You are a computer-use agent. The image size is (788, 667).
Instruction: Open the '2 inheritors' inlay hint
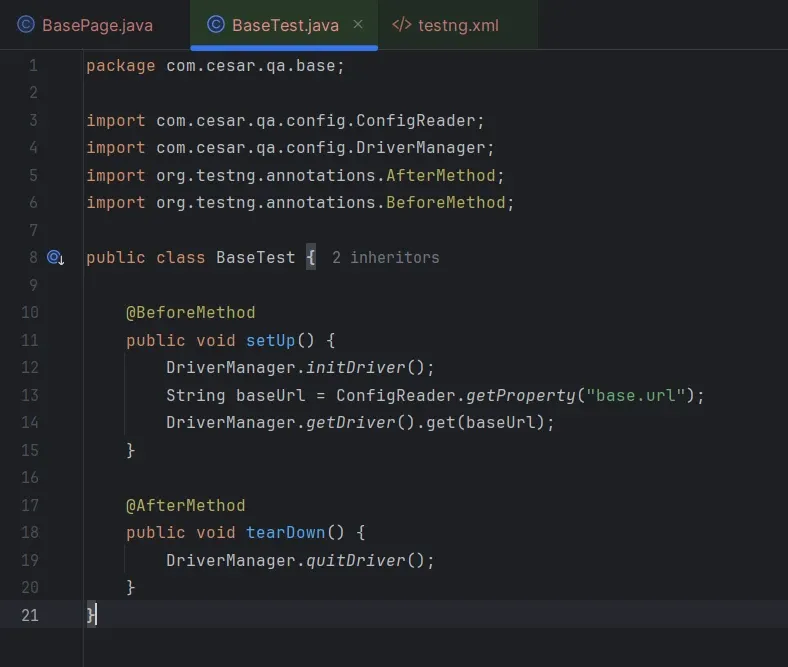pos(385,258)
